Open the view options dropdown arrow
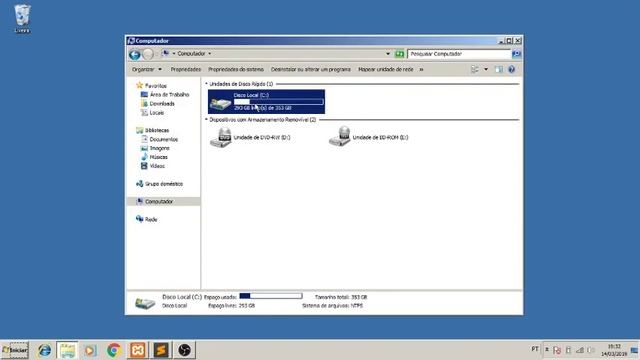The height and width of the screenshot is (360, 640). pyautogui.click(x=486, y=69)
